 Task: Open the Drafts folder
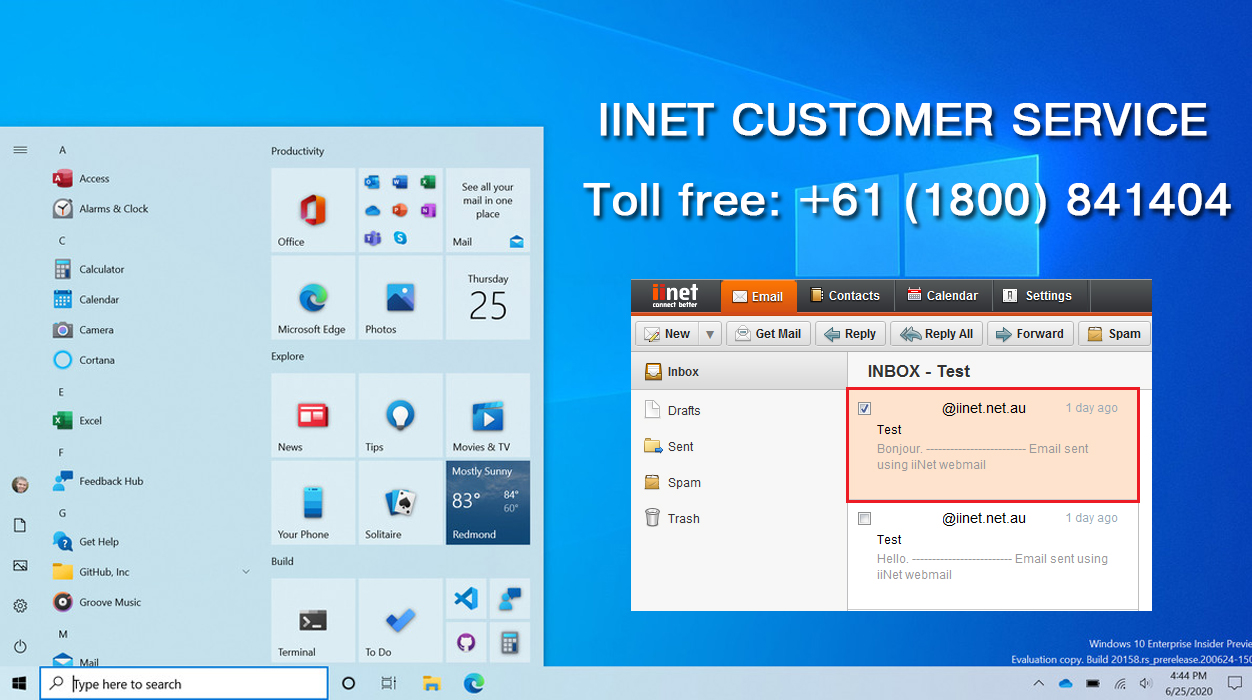point(684,410)
